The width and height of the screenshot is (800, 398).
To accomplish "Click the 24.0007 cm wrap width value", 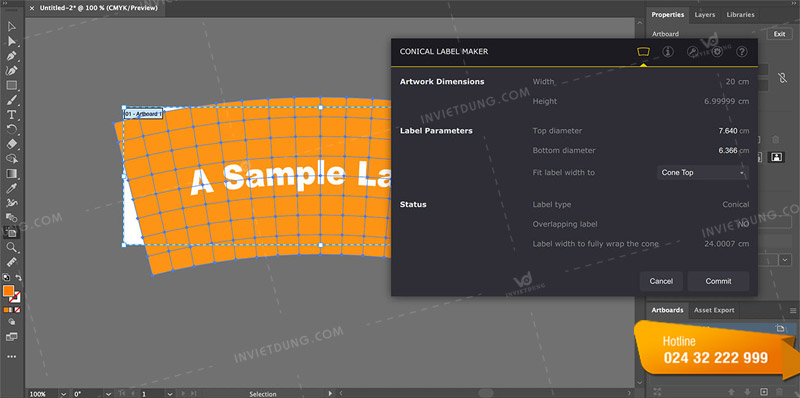I will click(x=727, y=244).
